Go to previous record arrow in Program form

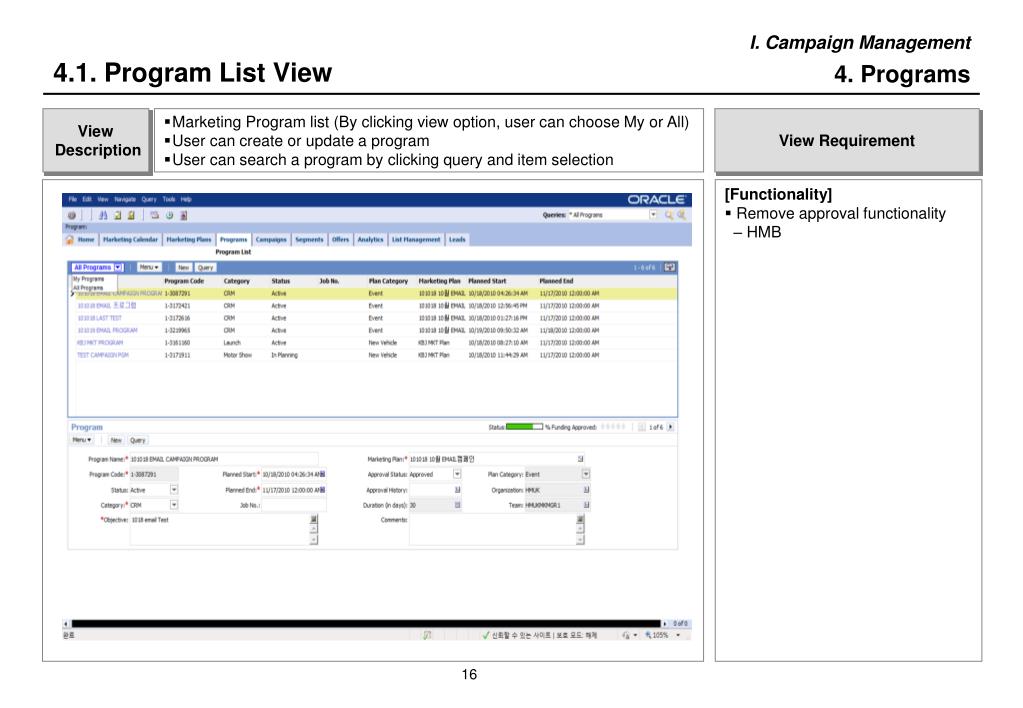[642, 427]
